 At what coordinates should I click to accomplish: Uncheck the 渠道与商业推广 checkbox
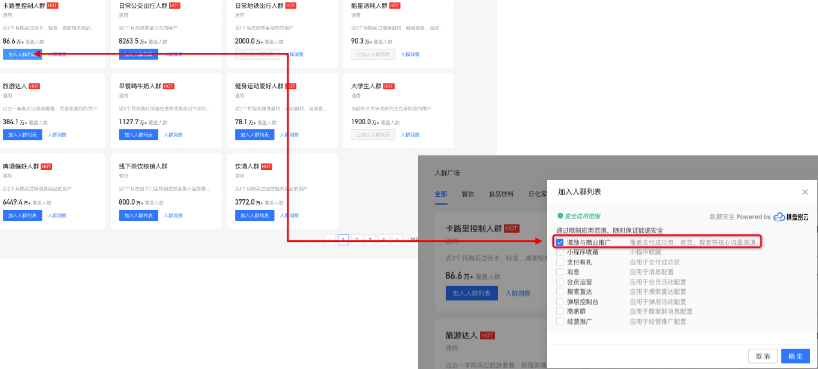pyautogui.click(x=560, y=243)
